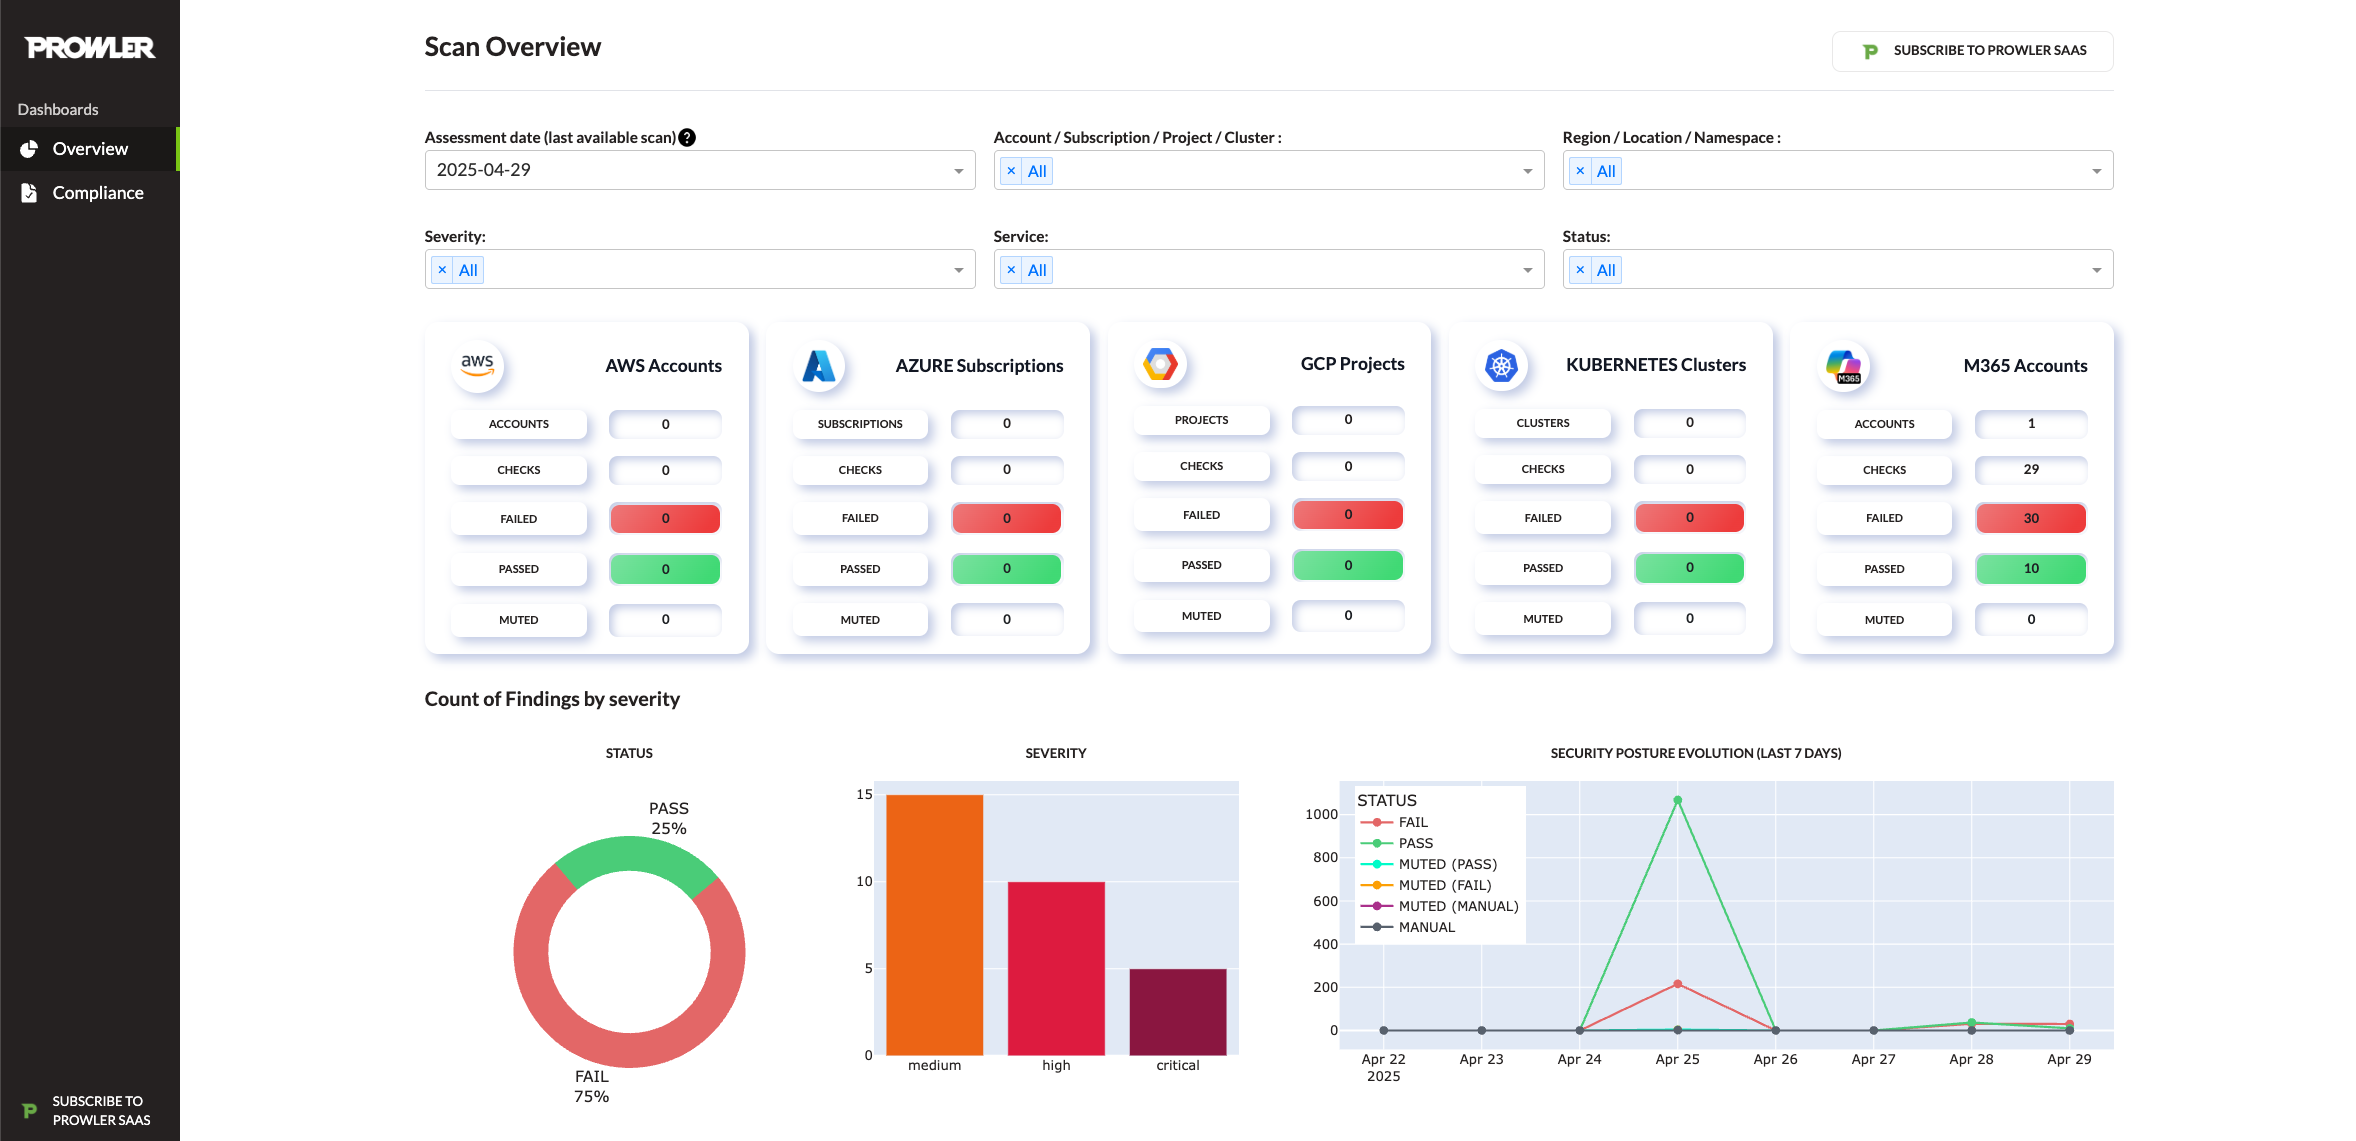Click the Kubernetes Clusters icon

click(1500, 366)
